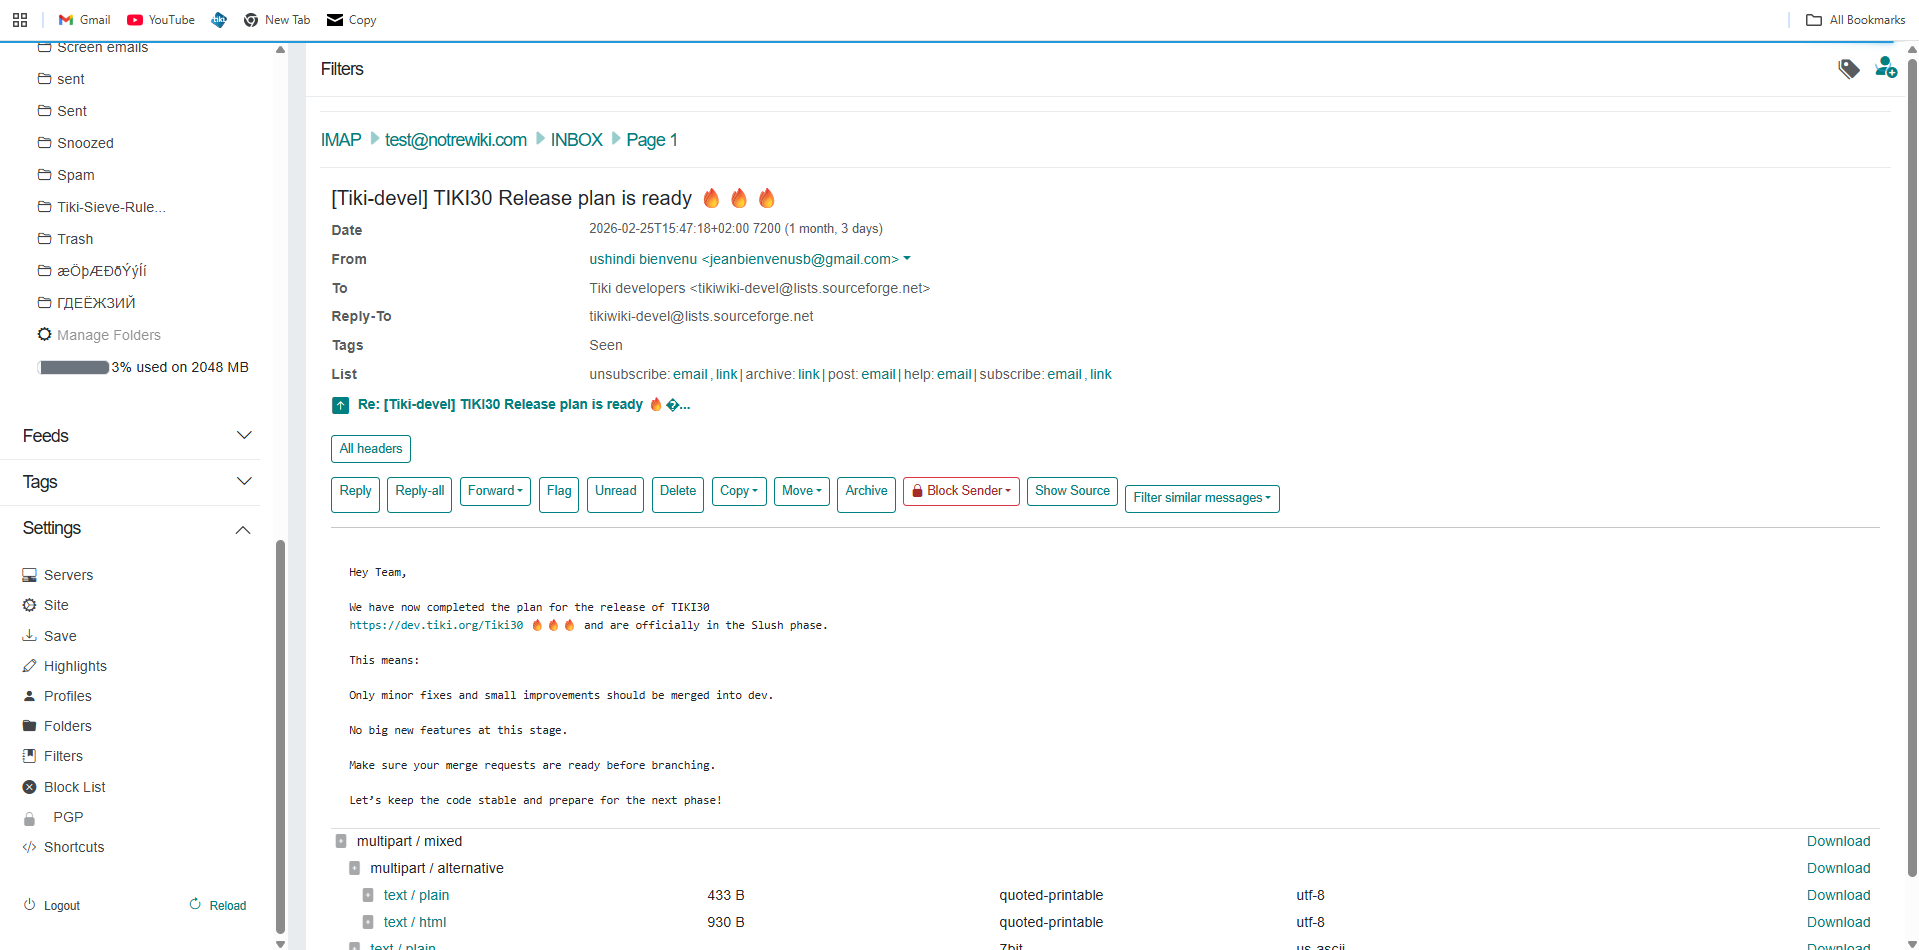Viewport: 1919px width, 950px height.
Task: Collapse the multipart / alternative part toggle
Action: click(354, 868)
